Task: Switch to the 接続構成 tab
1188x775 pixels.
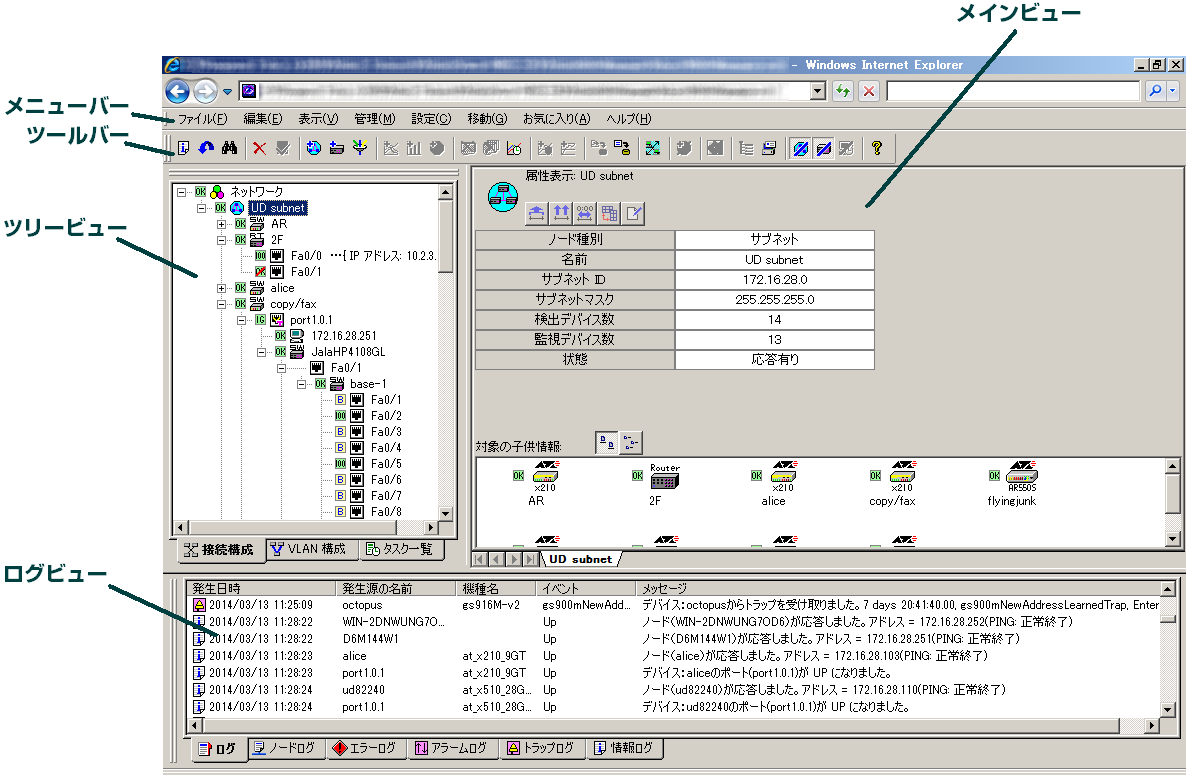Action: click(x=220, y=550)
